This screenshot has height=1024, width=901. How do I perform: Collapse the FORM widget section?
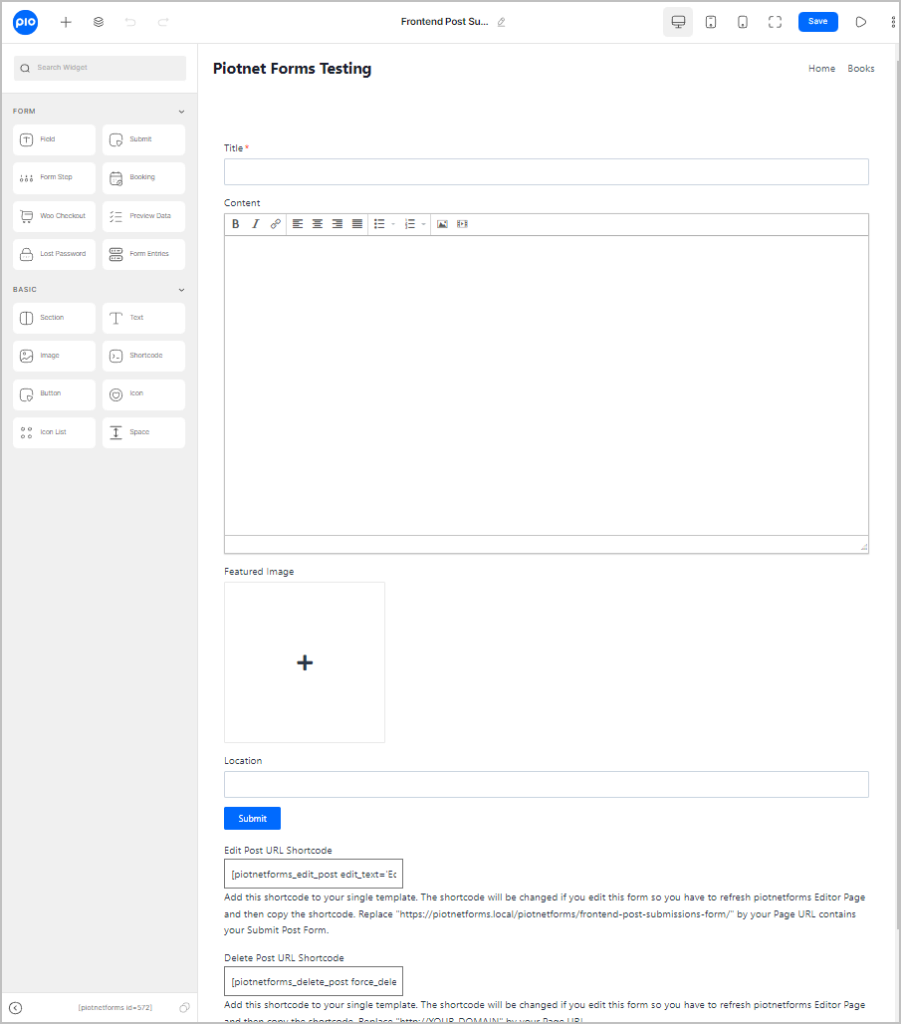point(182,112)
